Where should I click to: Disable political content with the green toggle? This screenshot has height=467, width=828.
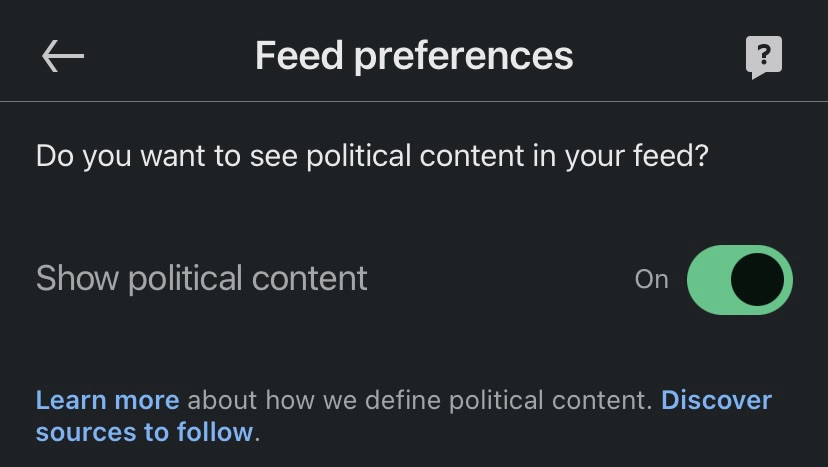coord(739,279)
